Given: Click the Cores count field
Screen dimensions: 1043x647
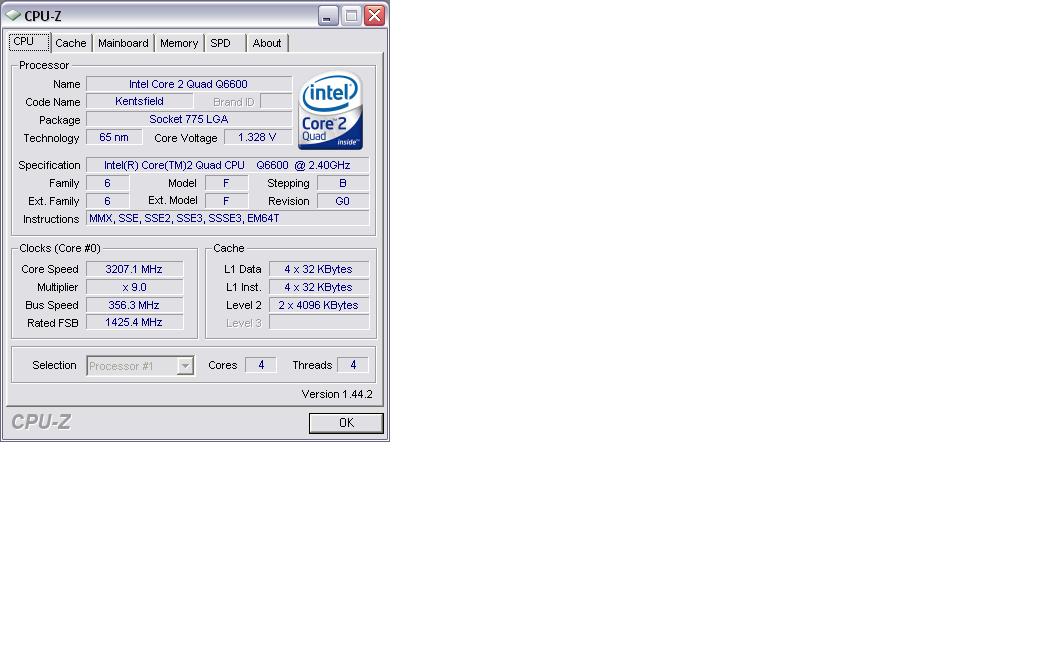Looking at the screenshot, I should point(261,365).
